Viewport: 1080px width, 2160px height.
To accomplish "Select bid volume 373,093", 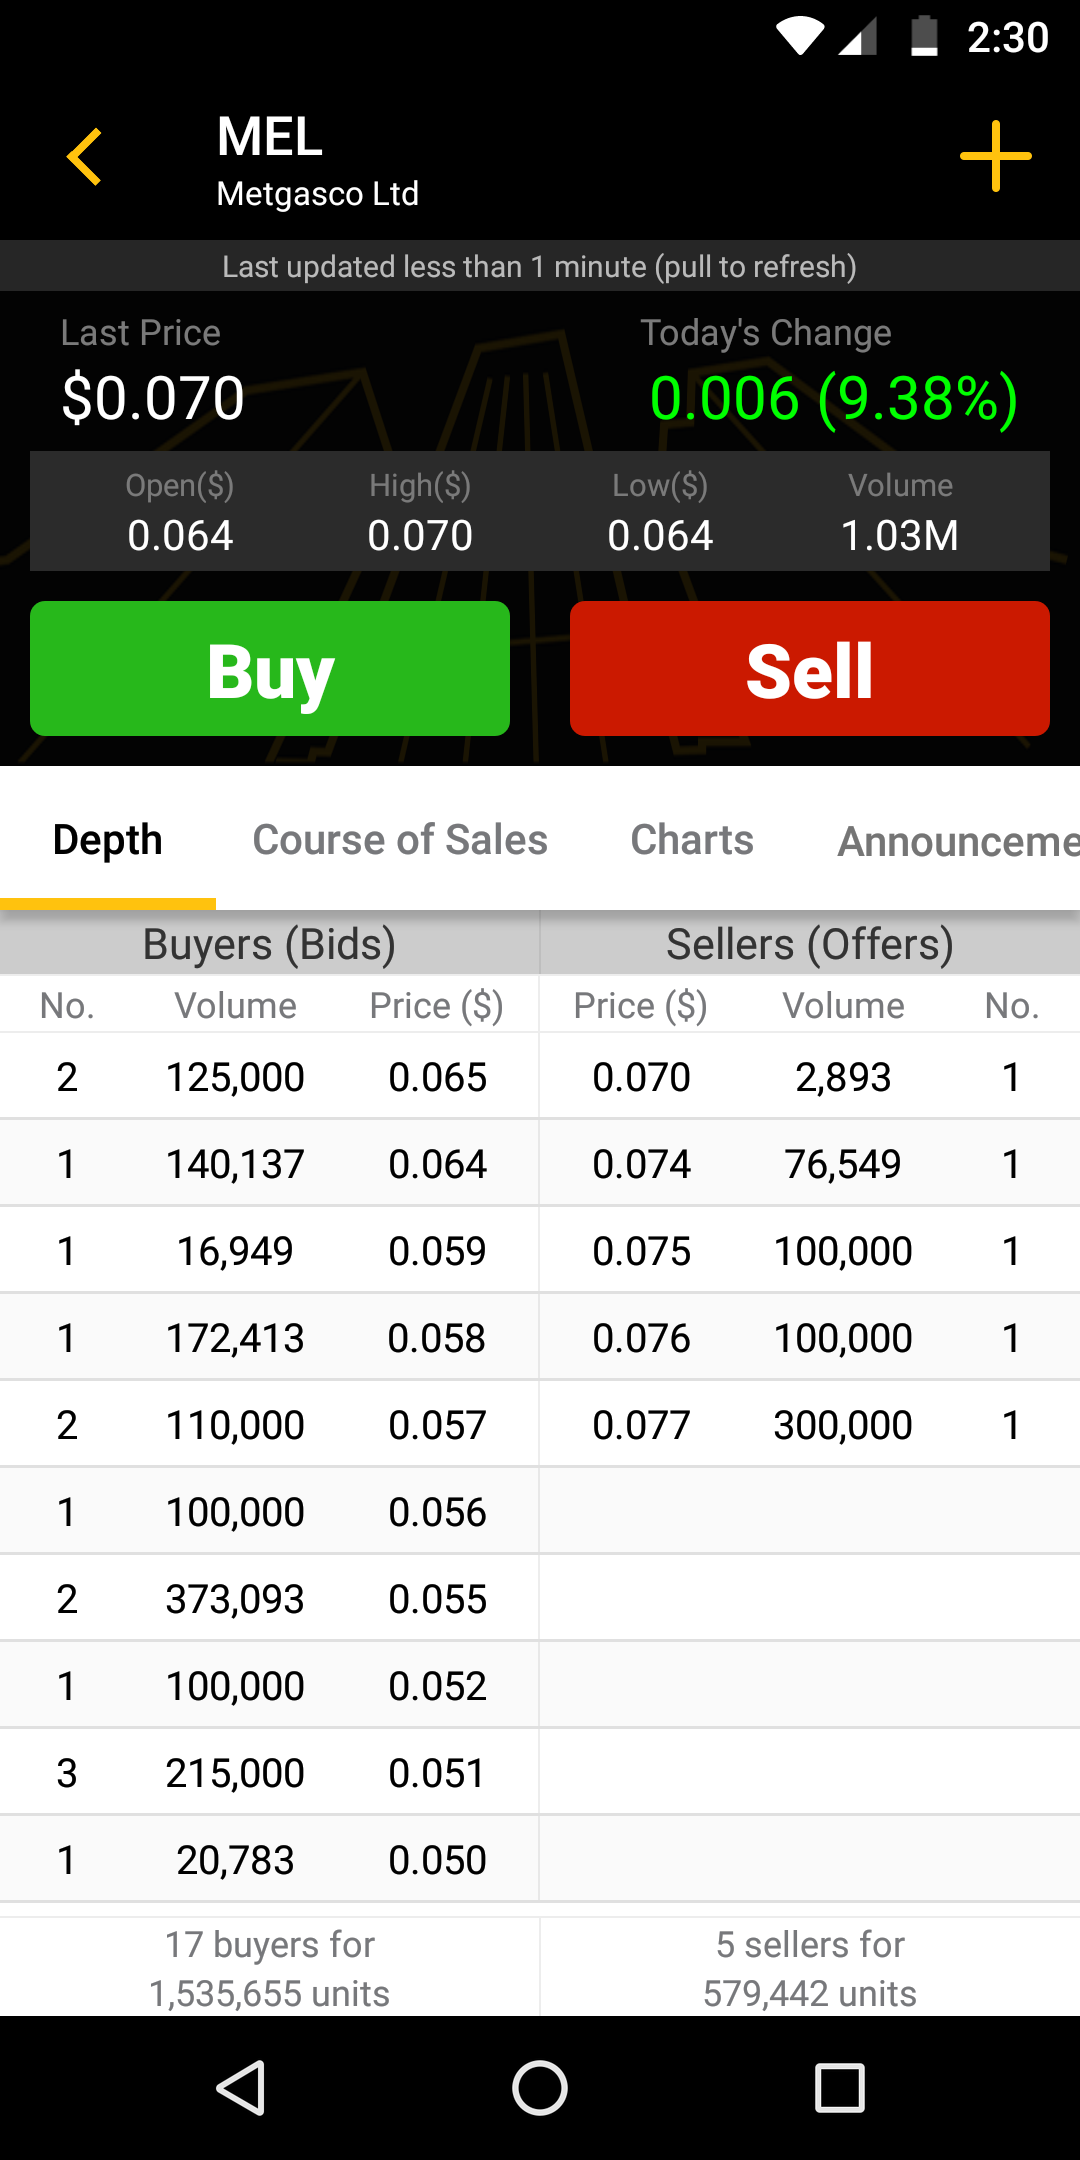I will click(x=235, y=1599).
